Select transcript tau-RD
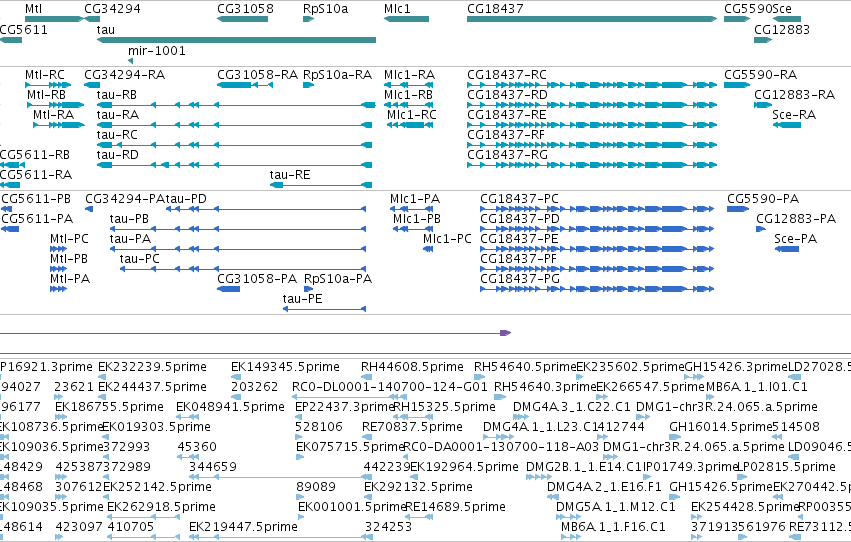851x542 pixels. point(234,165)
